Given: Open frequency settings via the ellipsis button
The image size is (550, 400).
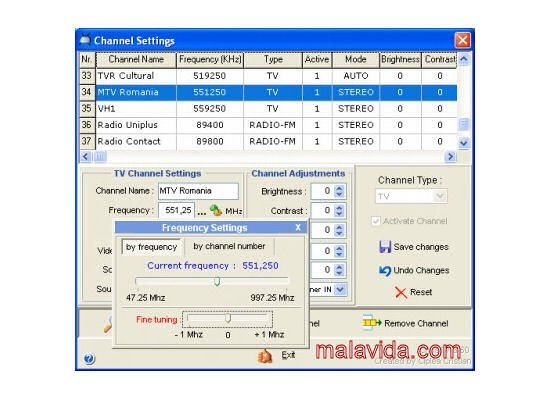Looking at the screenshot, I should tap(202, 213).
